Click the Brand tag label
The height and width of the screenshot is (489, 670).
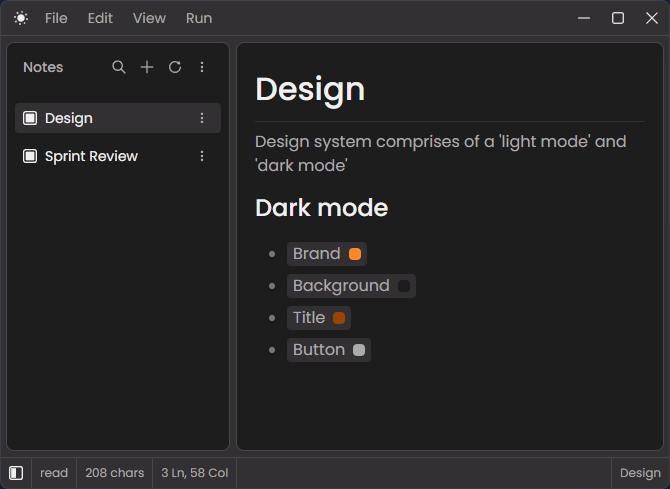pos(317,254)
